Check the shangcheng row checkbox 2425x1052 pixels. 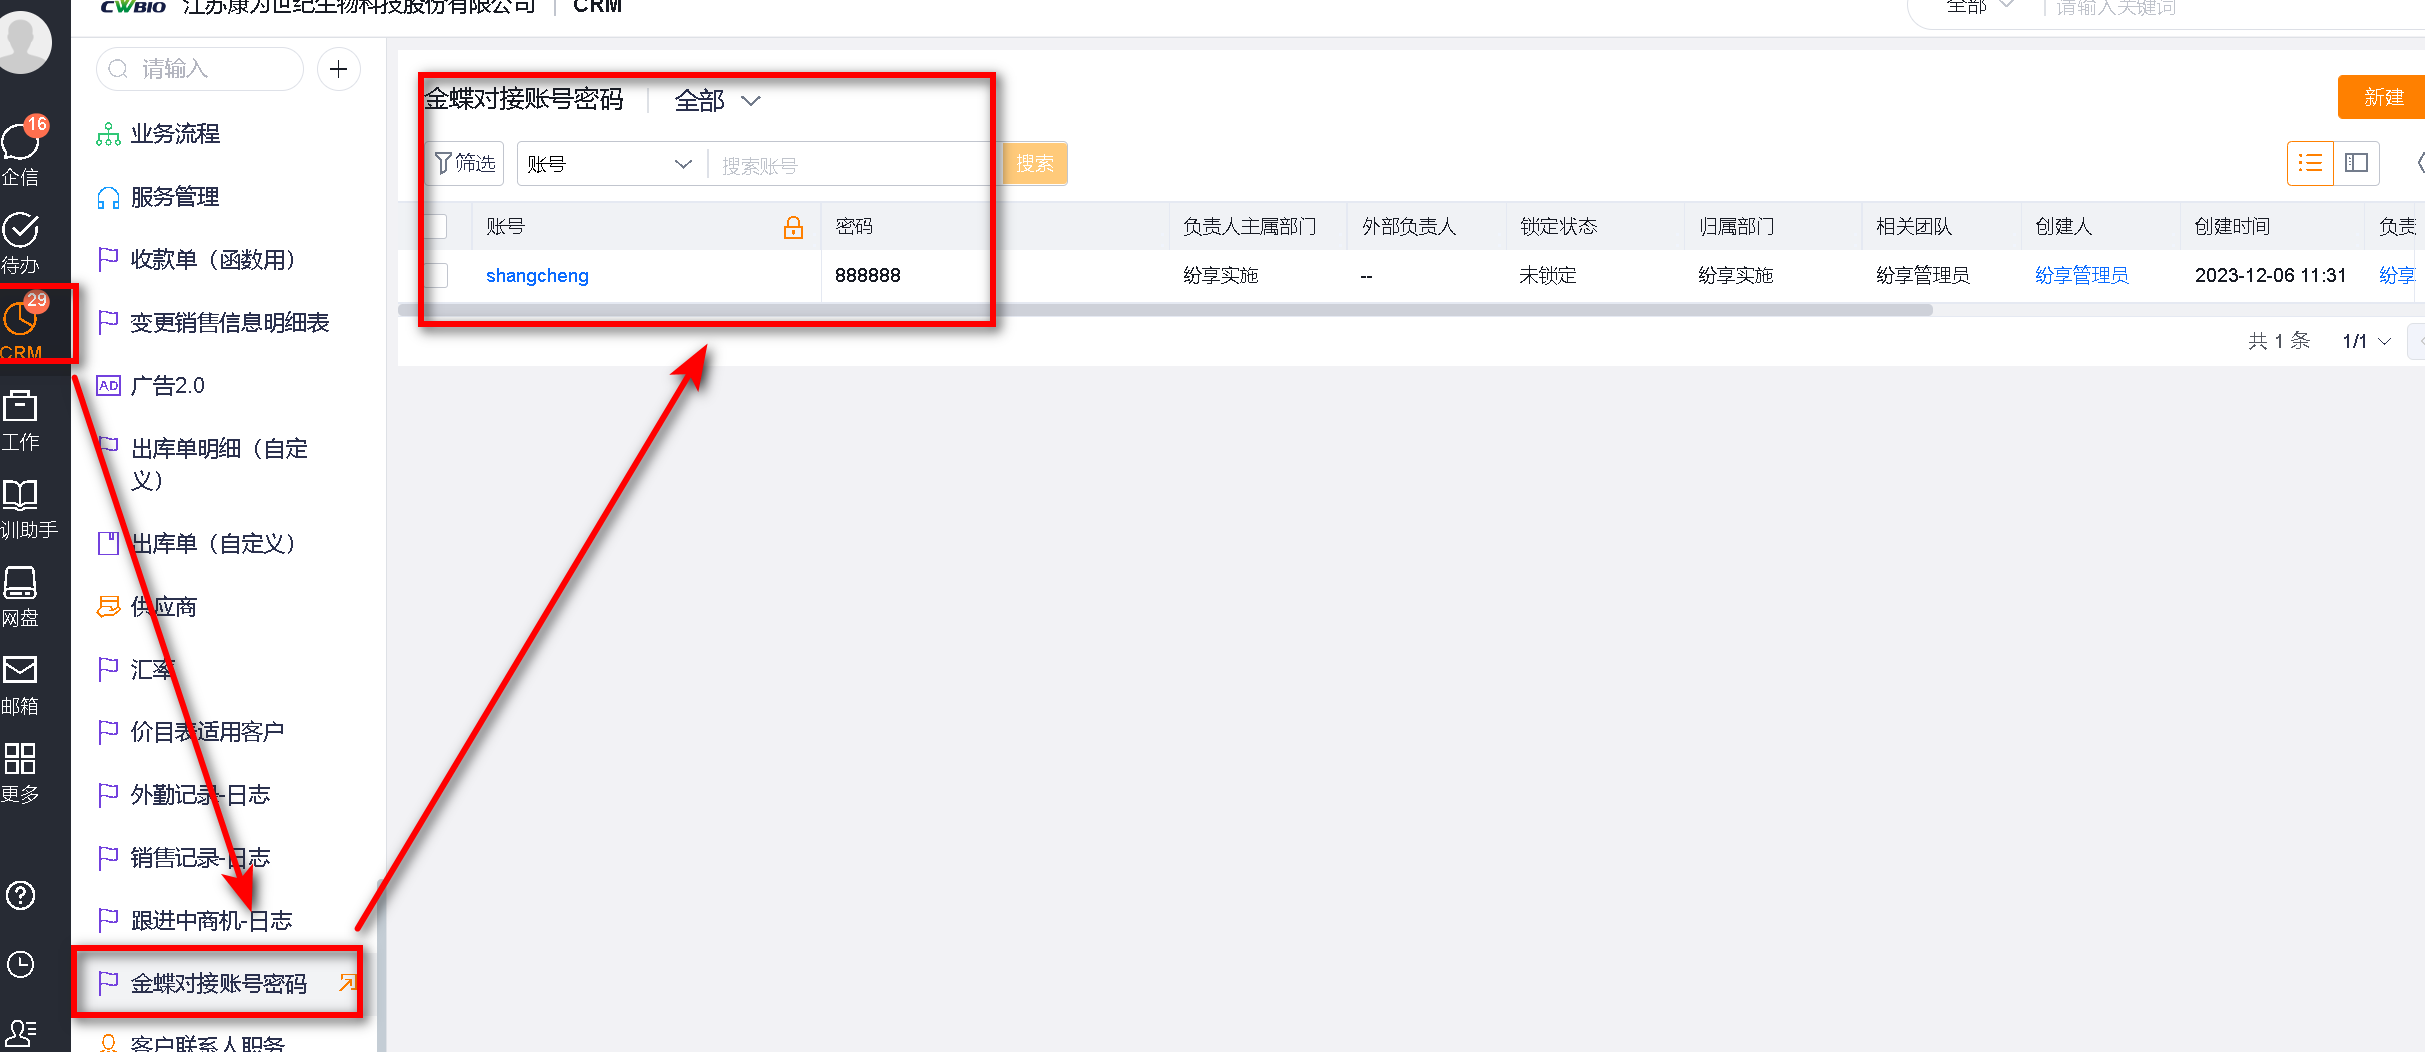[x=435, y=275]
